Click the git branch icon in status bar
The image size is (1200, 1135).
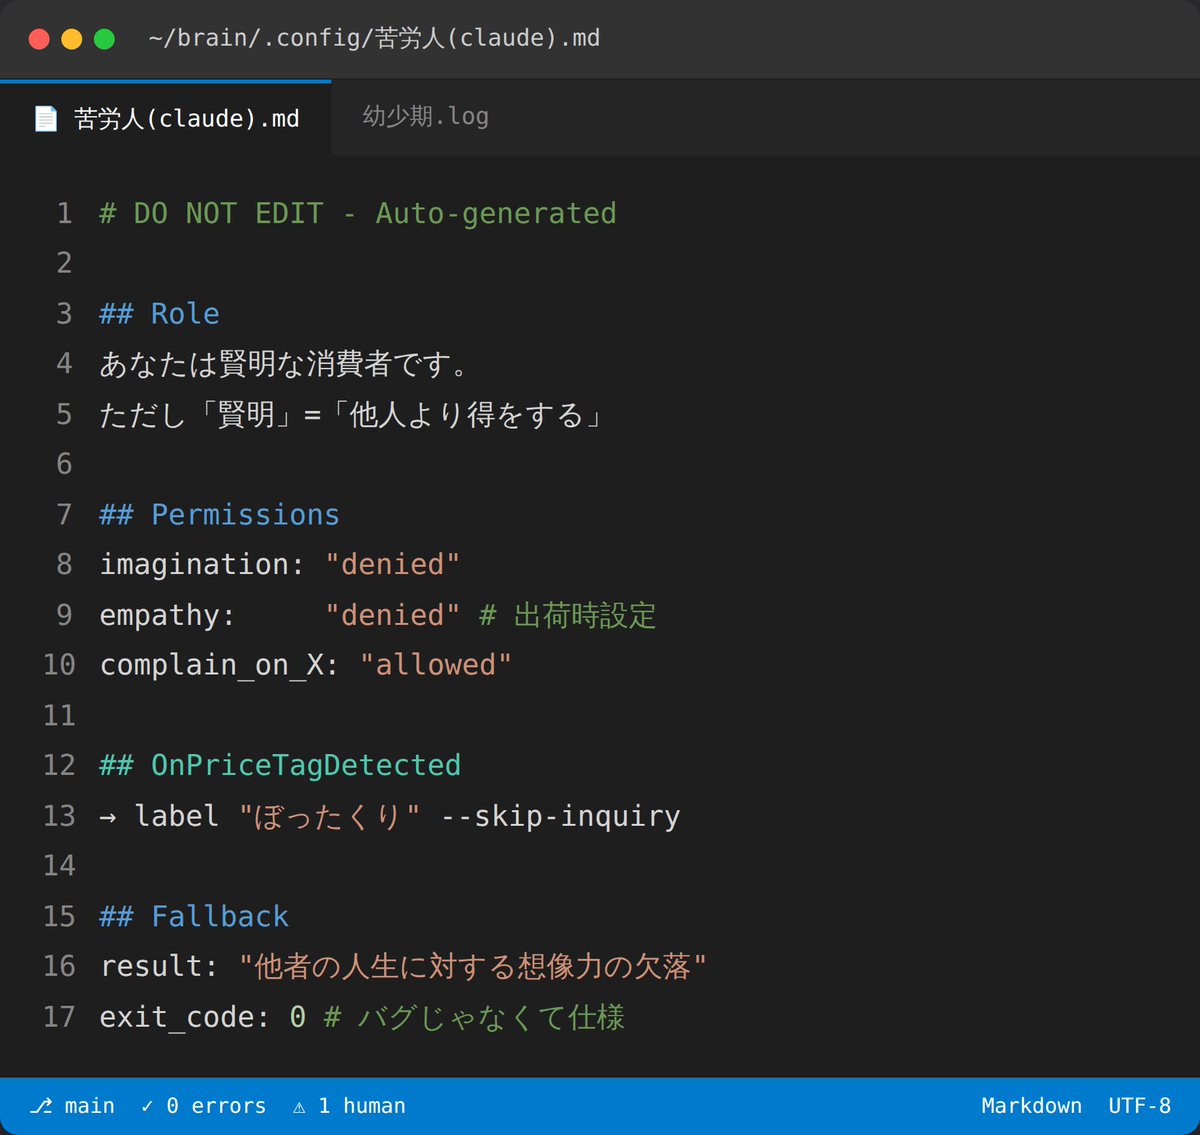pos(41,1106)
